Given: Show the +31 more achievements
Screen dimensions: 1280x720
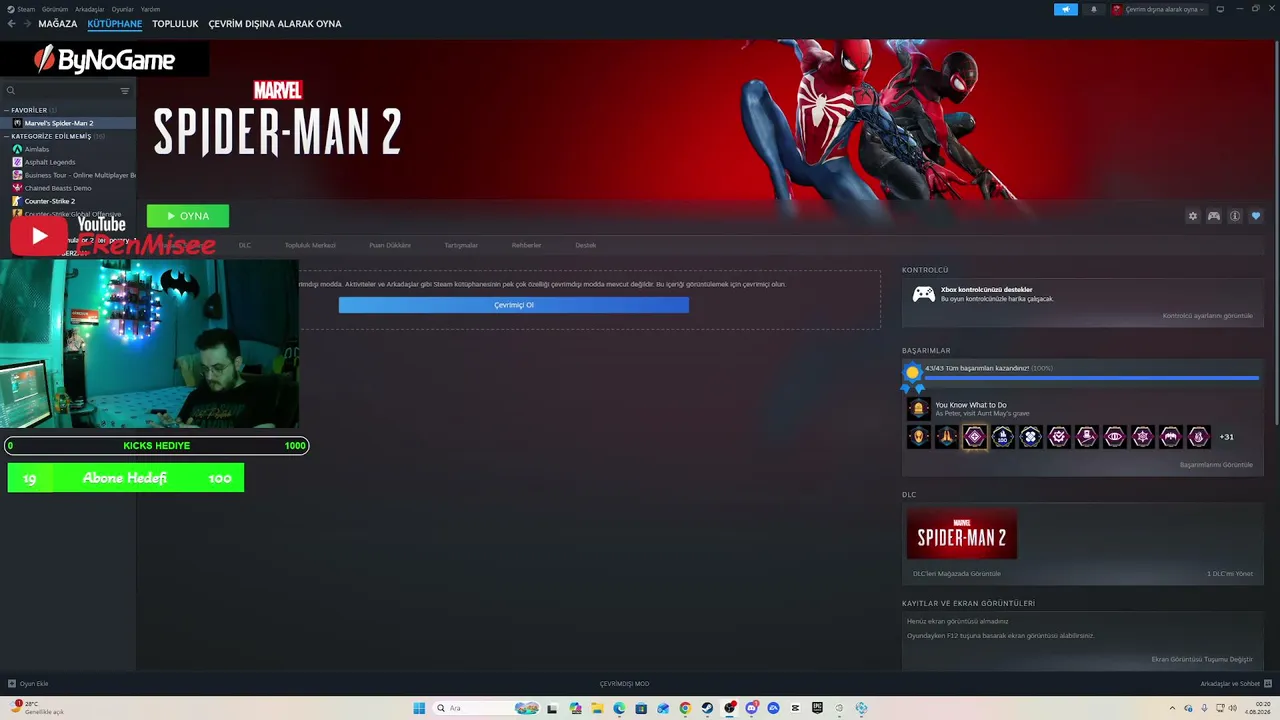Looking at the screenshot, I should click(x=1227, y=437).
